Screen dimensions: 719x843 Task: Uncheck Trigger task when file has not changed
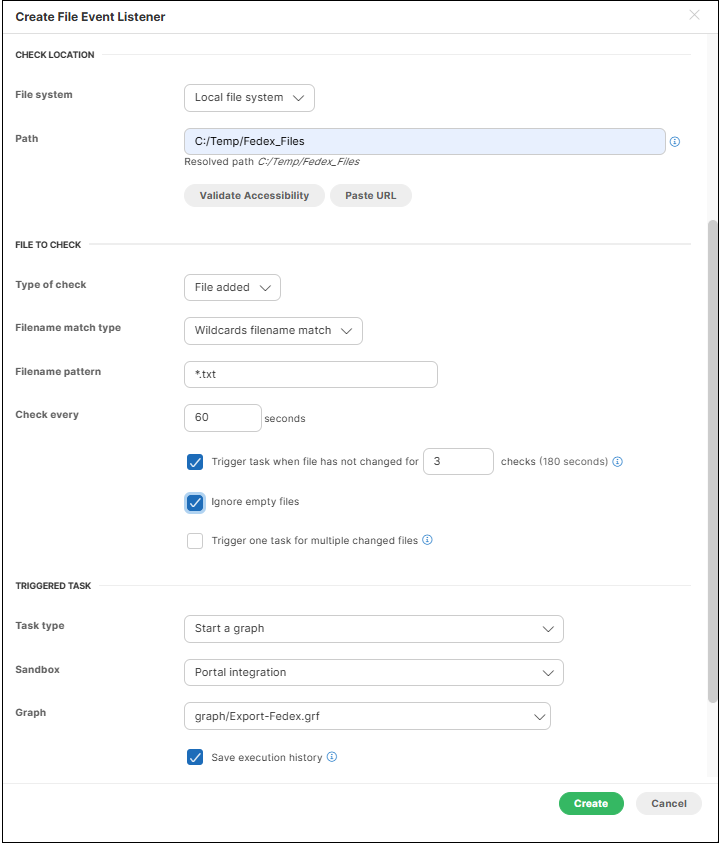coord(195,462)
